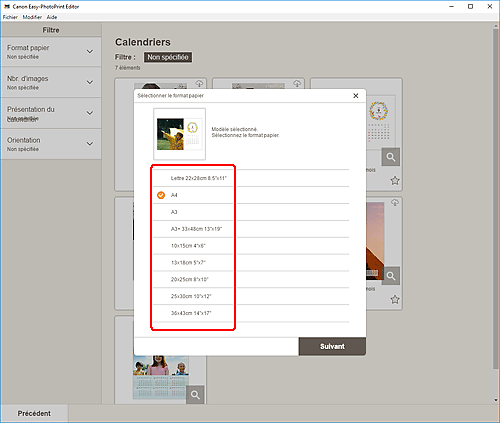The width and height of the screenshot is (500, 423).
Task: Select Lettre 22x28cm 8.5"x11" paper size
Action: point(251,178)
